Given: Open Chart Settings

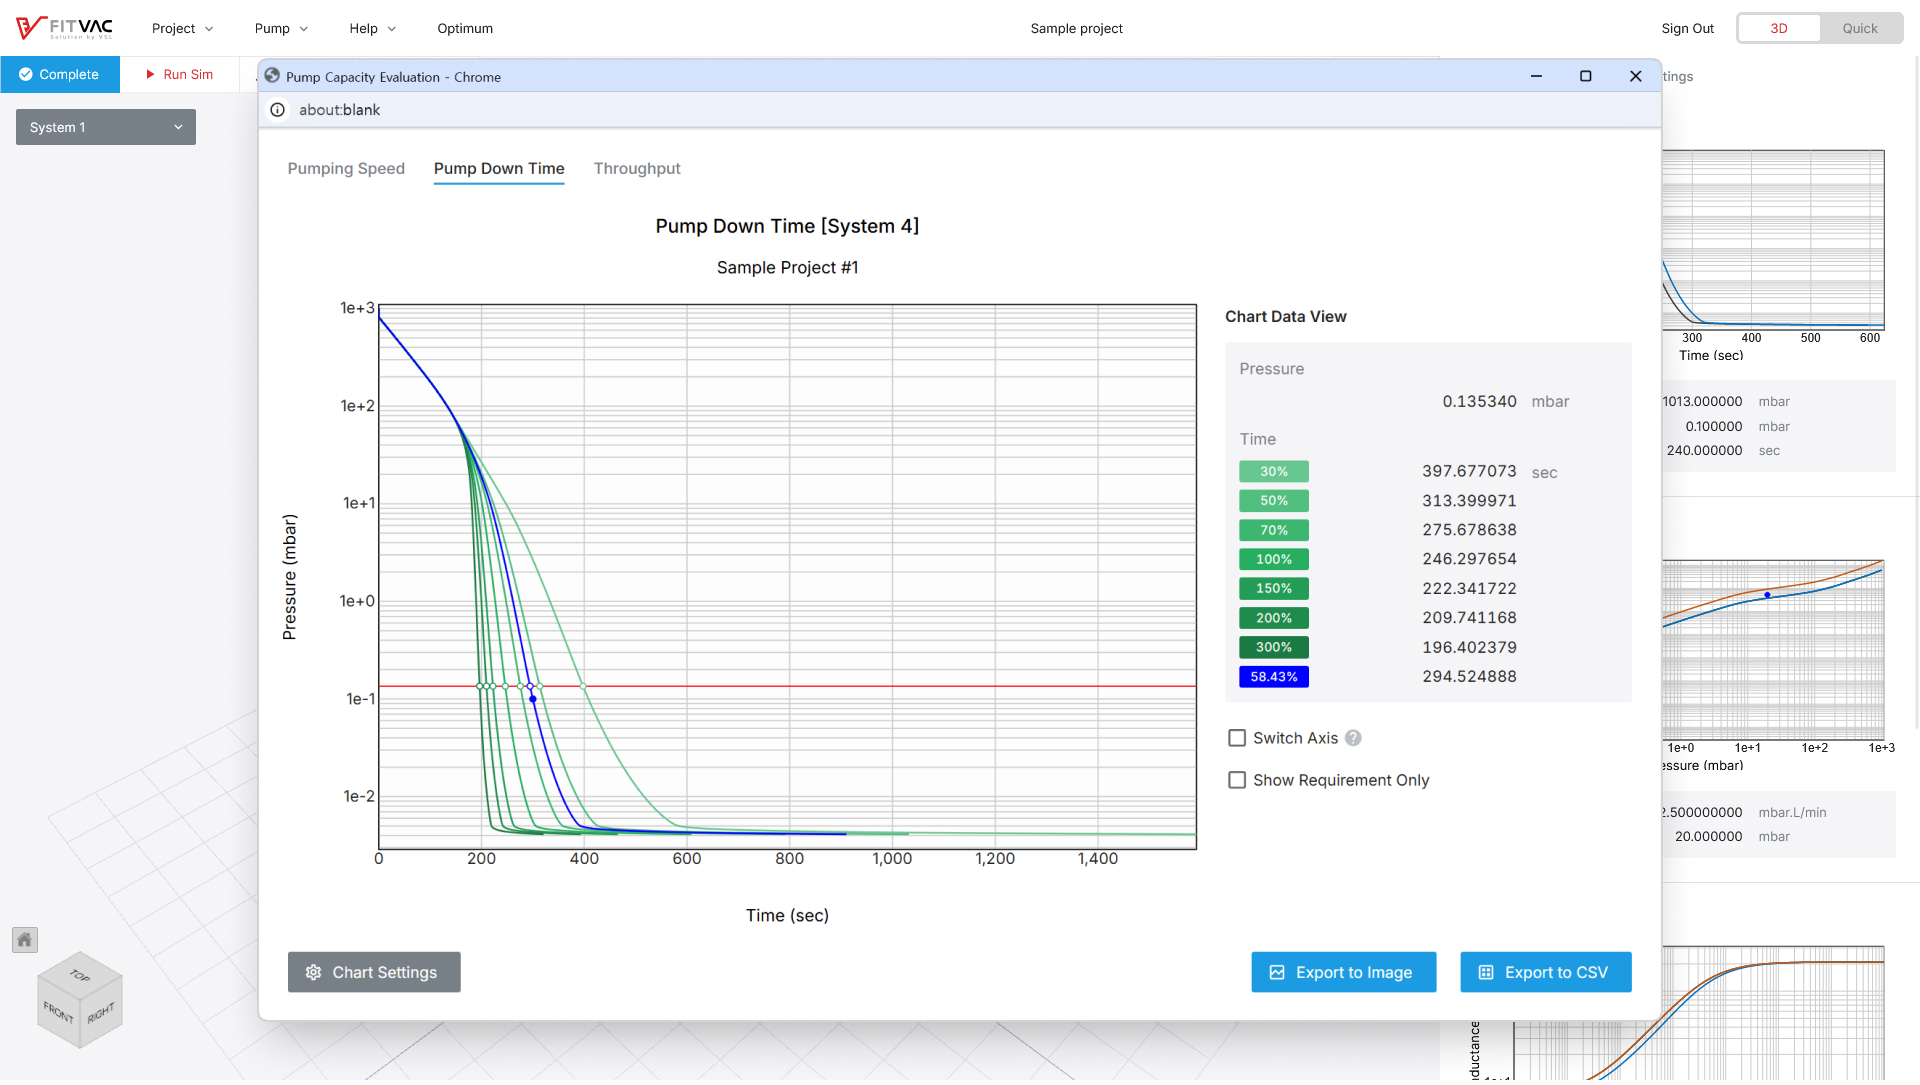Looking at the screenshot, I should (x=374, y=973).
